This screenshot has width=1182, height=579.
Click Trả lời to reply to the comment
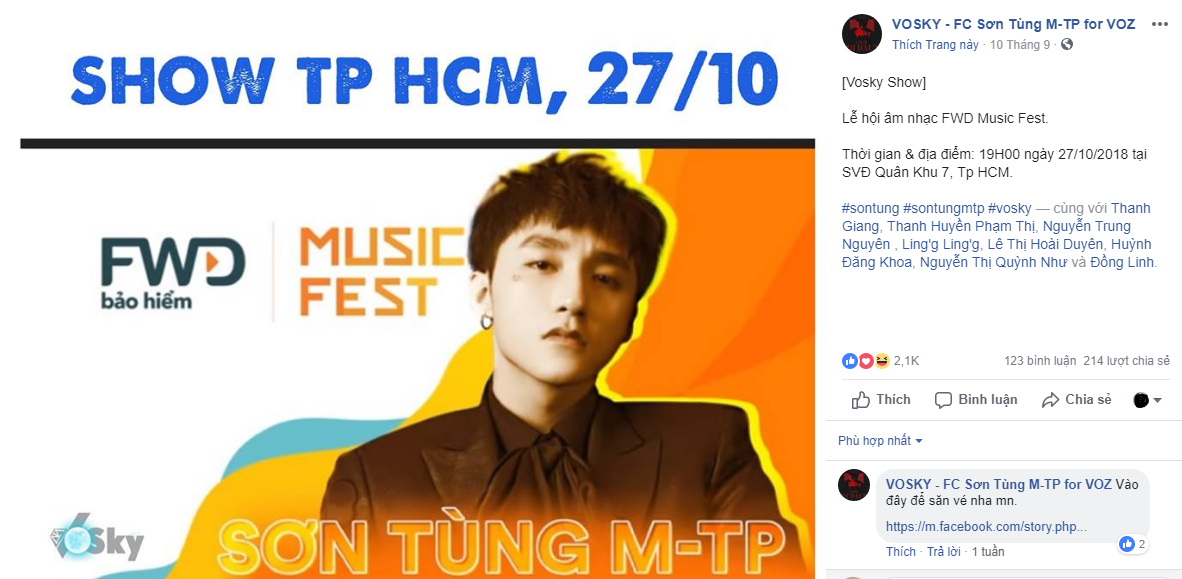944,552
